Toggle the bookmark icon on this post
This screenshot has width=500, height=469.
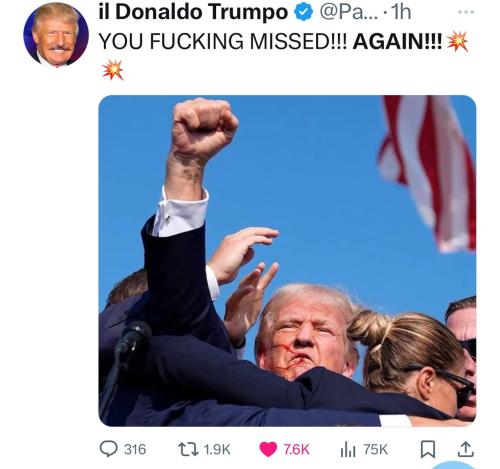pos(428,449)
